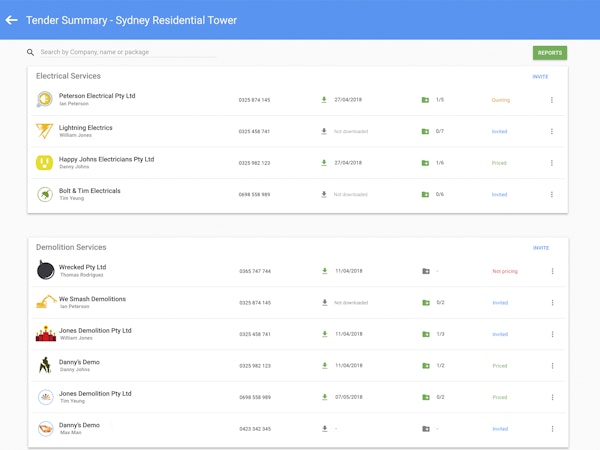
Task: Click Invite link in Electrical Services
Action: point(540,76)
